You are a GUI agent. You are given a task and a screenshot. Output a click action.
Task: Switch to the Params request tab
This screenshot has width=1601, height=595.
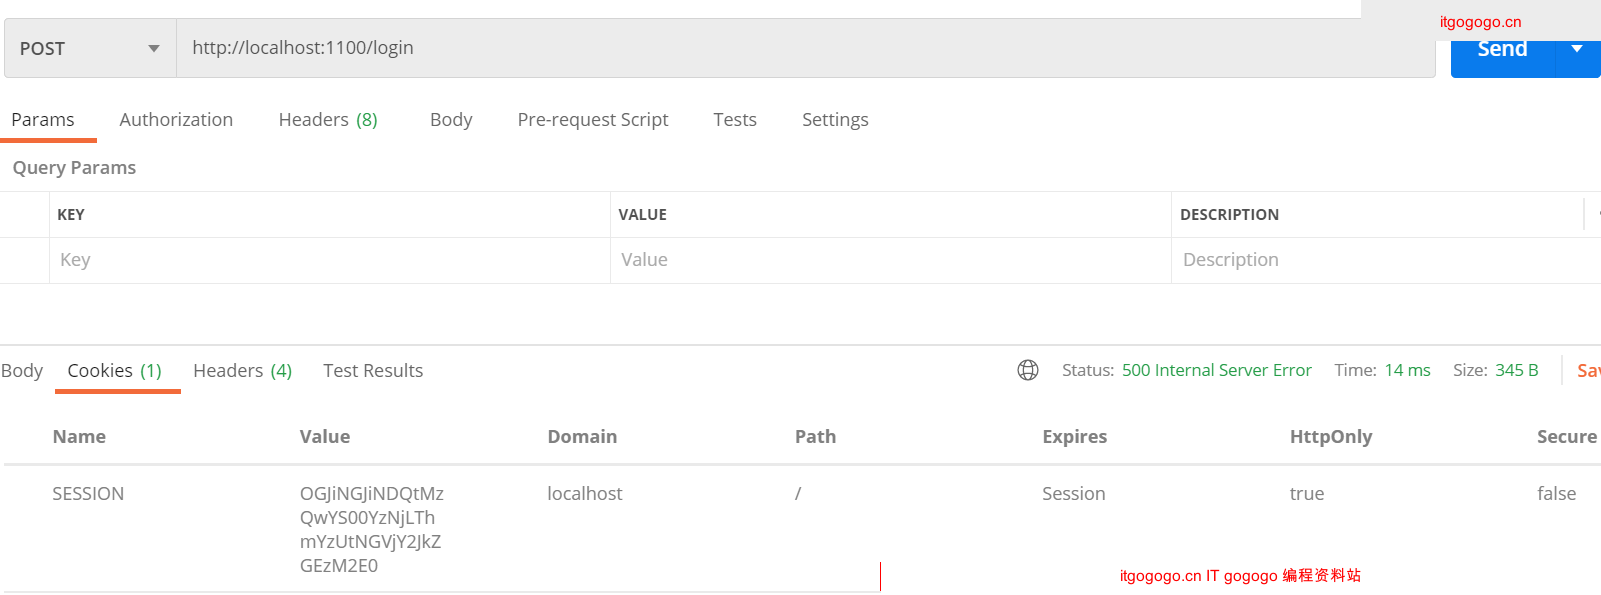43,120
